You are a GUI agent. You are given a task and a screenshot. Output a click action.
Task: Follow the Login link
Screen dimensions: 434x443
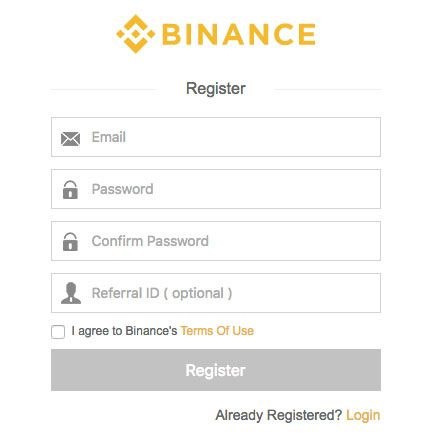[x=363, y=416]
